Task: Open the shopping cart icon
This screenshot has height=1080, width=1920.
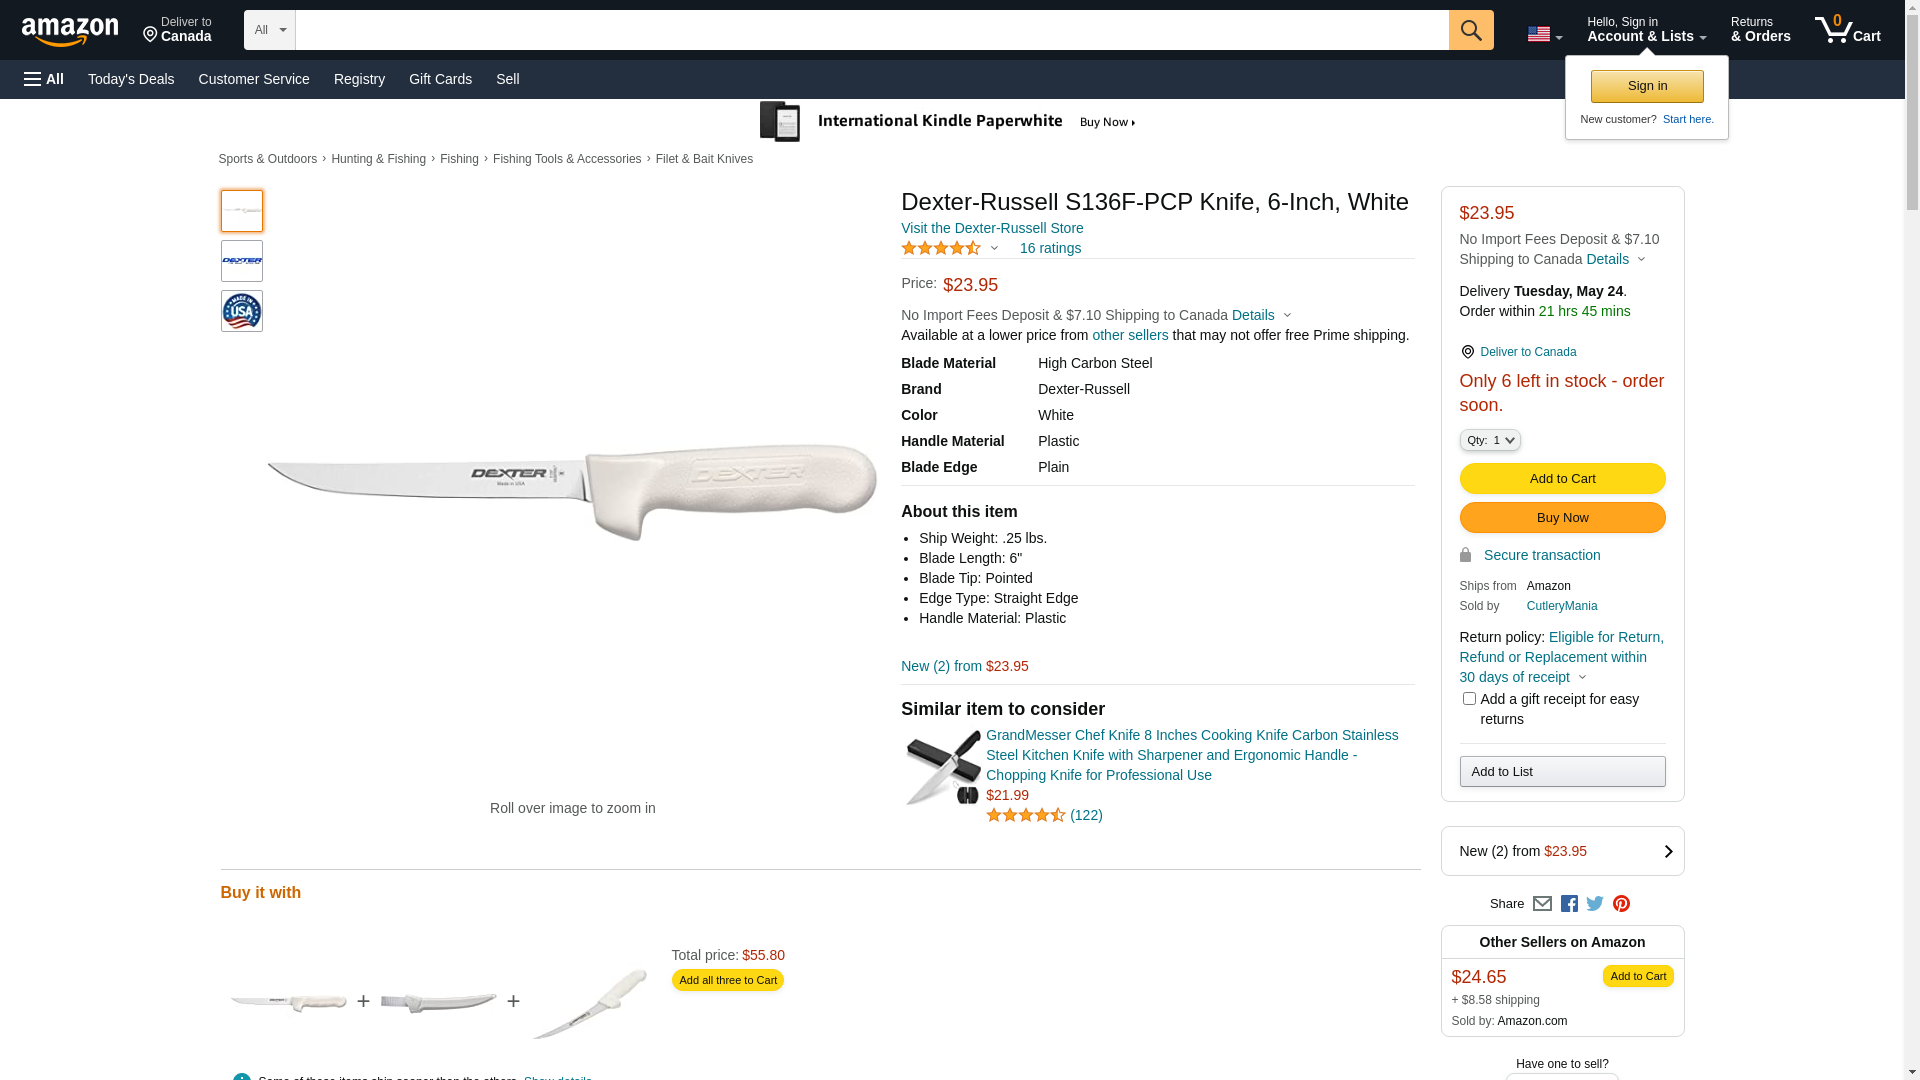Action: point(1847,30)
